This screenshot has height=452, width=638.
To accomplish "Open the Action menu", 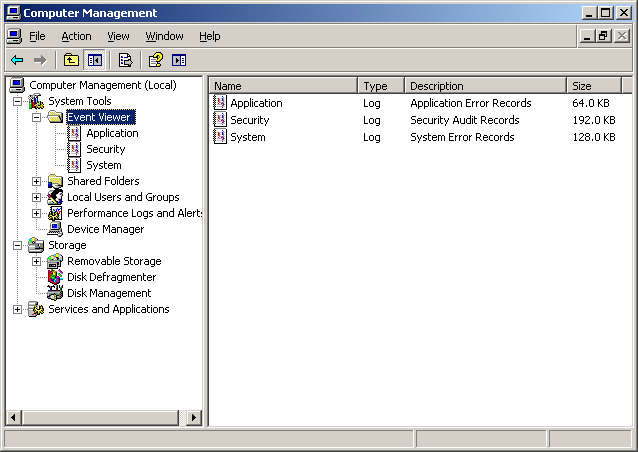I will [76, 36].
